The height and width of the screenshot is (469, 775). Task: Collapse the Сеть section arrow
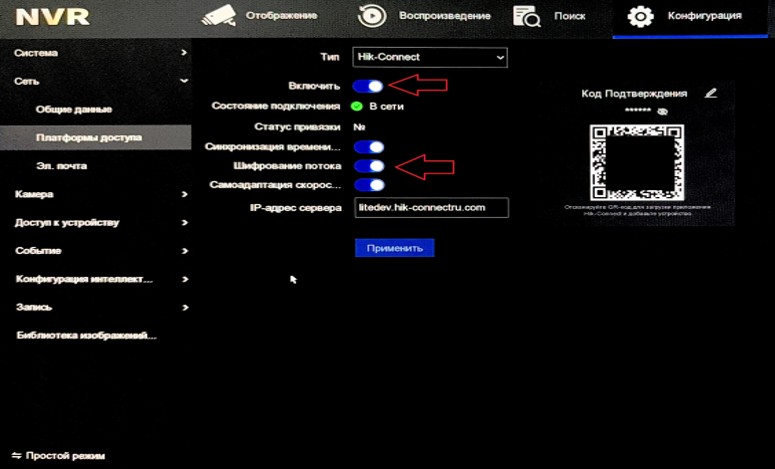(184, 81)
